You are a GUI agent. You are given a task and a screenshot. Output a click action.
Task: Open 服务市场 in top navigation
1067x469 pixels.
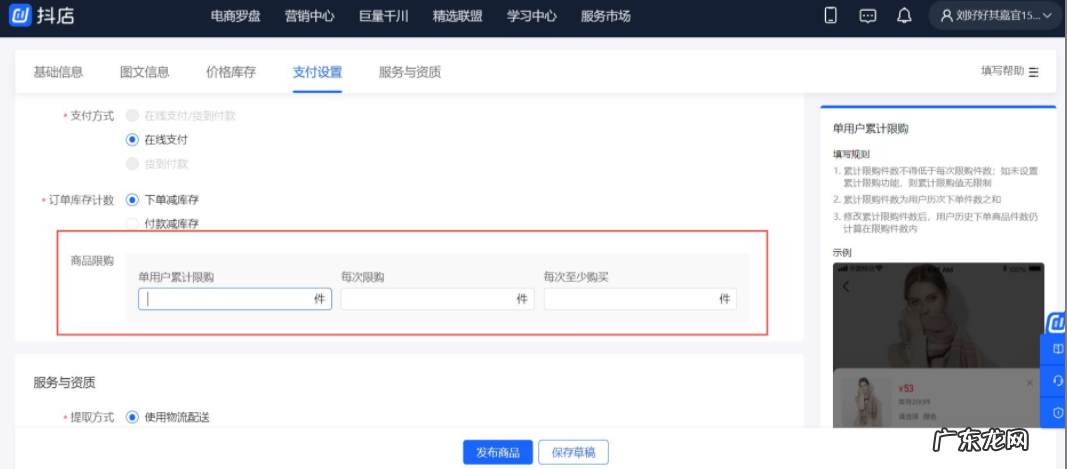tap(606, 16)
